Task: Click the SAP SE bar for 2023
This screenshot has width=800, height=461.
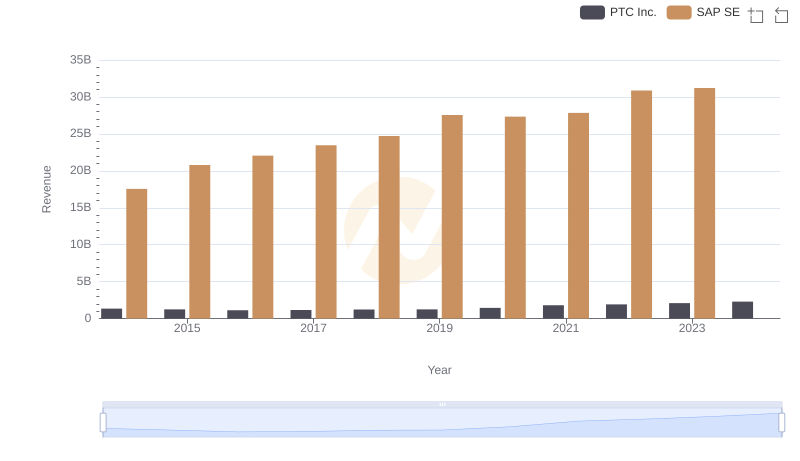Action: [x=705, y=203]
